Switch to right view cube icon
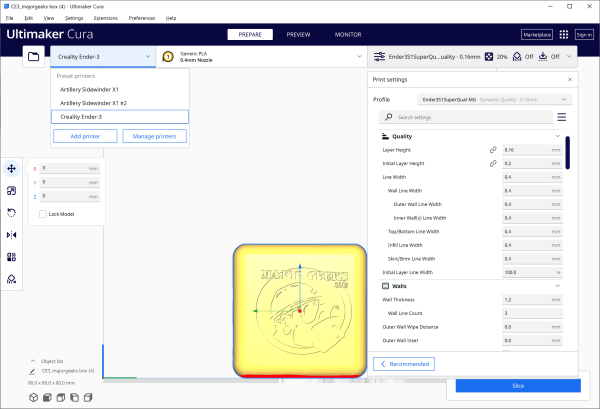This screenshot has width=600, height=409. 88,398
